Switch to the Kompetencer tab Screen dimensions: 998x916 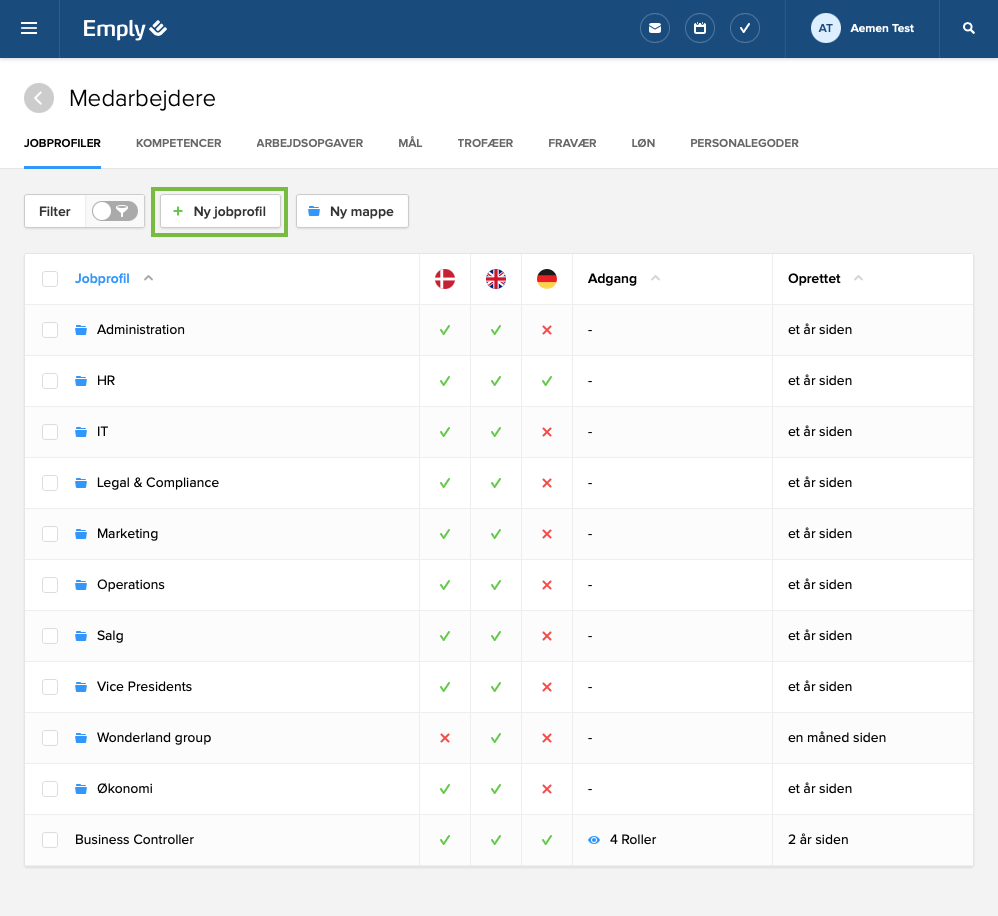(x=178, y=143)
